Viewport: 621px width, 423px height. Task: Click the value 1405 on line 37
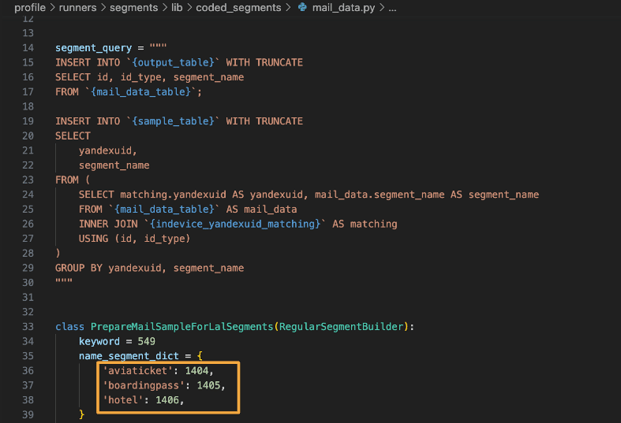[208, 385]
